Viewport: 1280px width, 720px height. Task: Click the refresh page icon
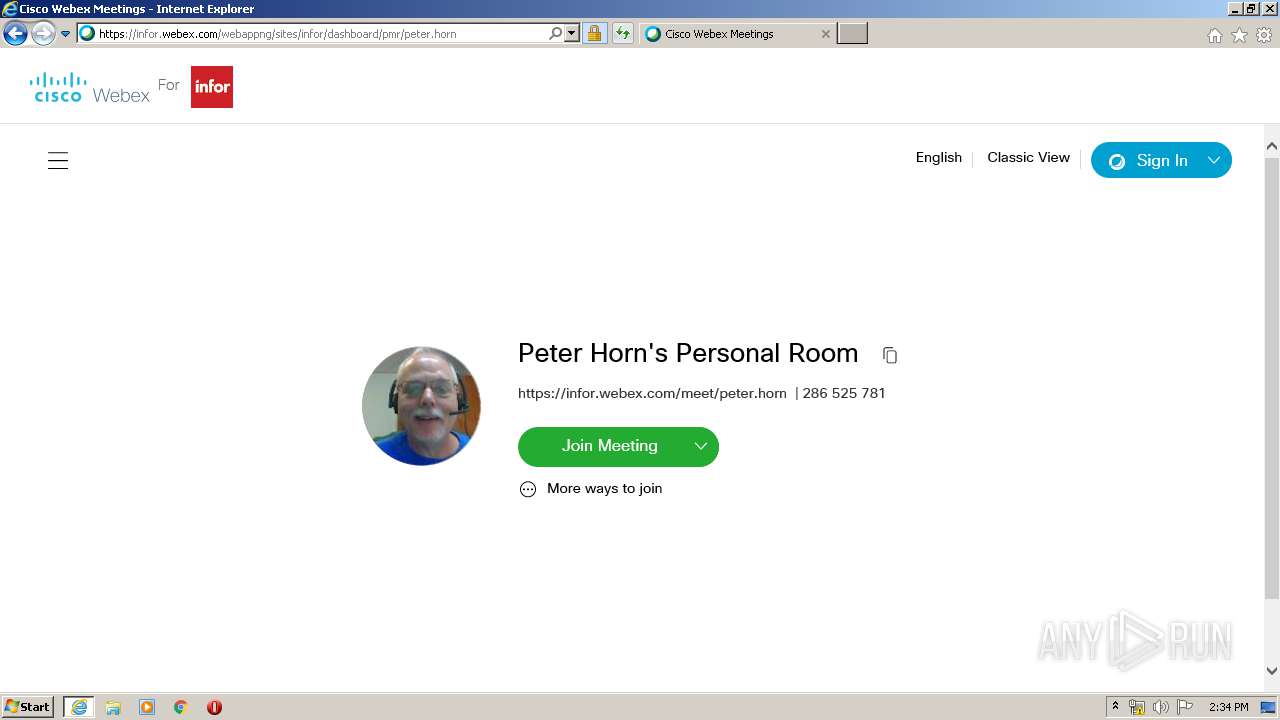coord(623,34)
